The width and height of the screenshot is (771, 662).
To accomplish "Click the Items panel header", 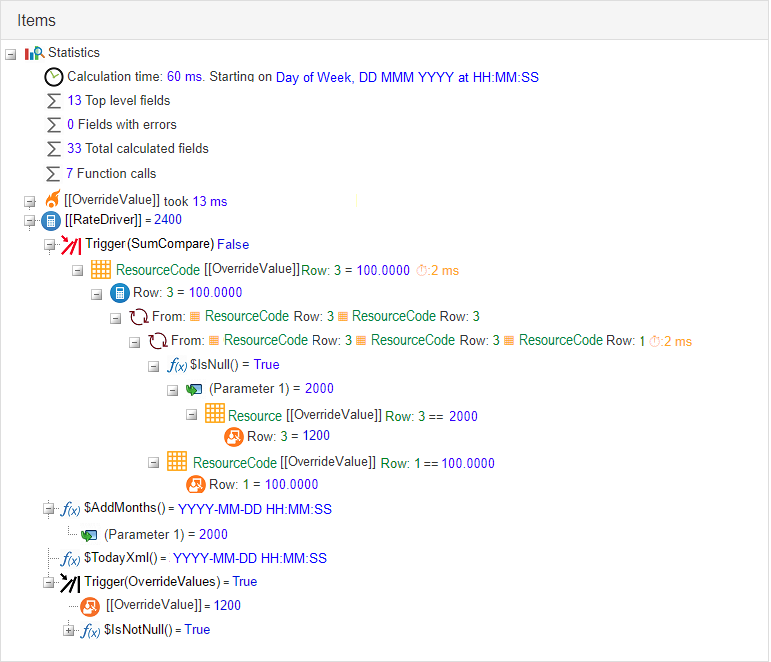I will point(37,20).
